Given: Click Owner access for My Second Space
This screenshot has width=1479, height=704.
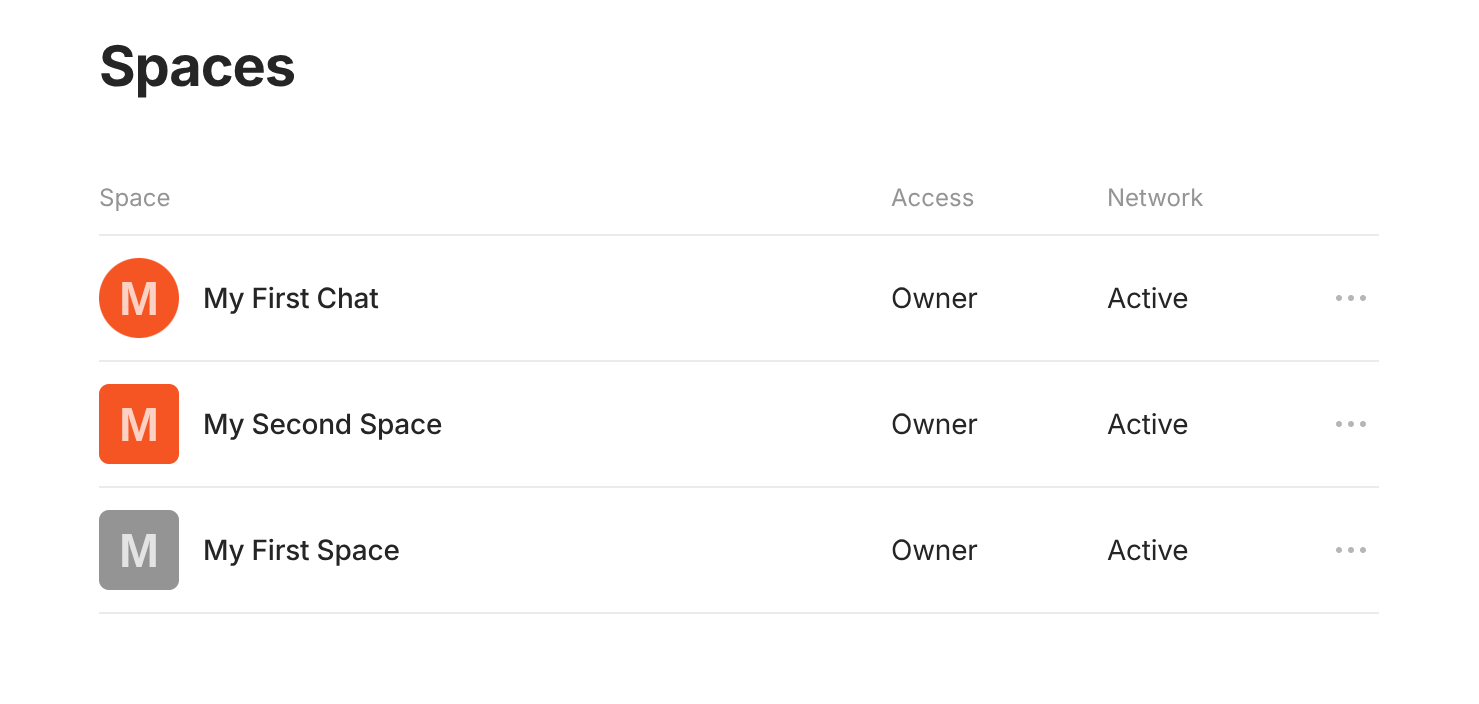Looking at the screenshot, I should [934, 424].
